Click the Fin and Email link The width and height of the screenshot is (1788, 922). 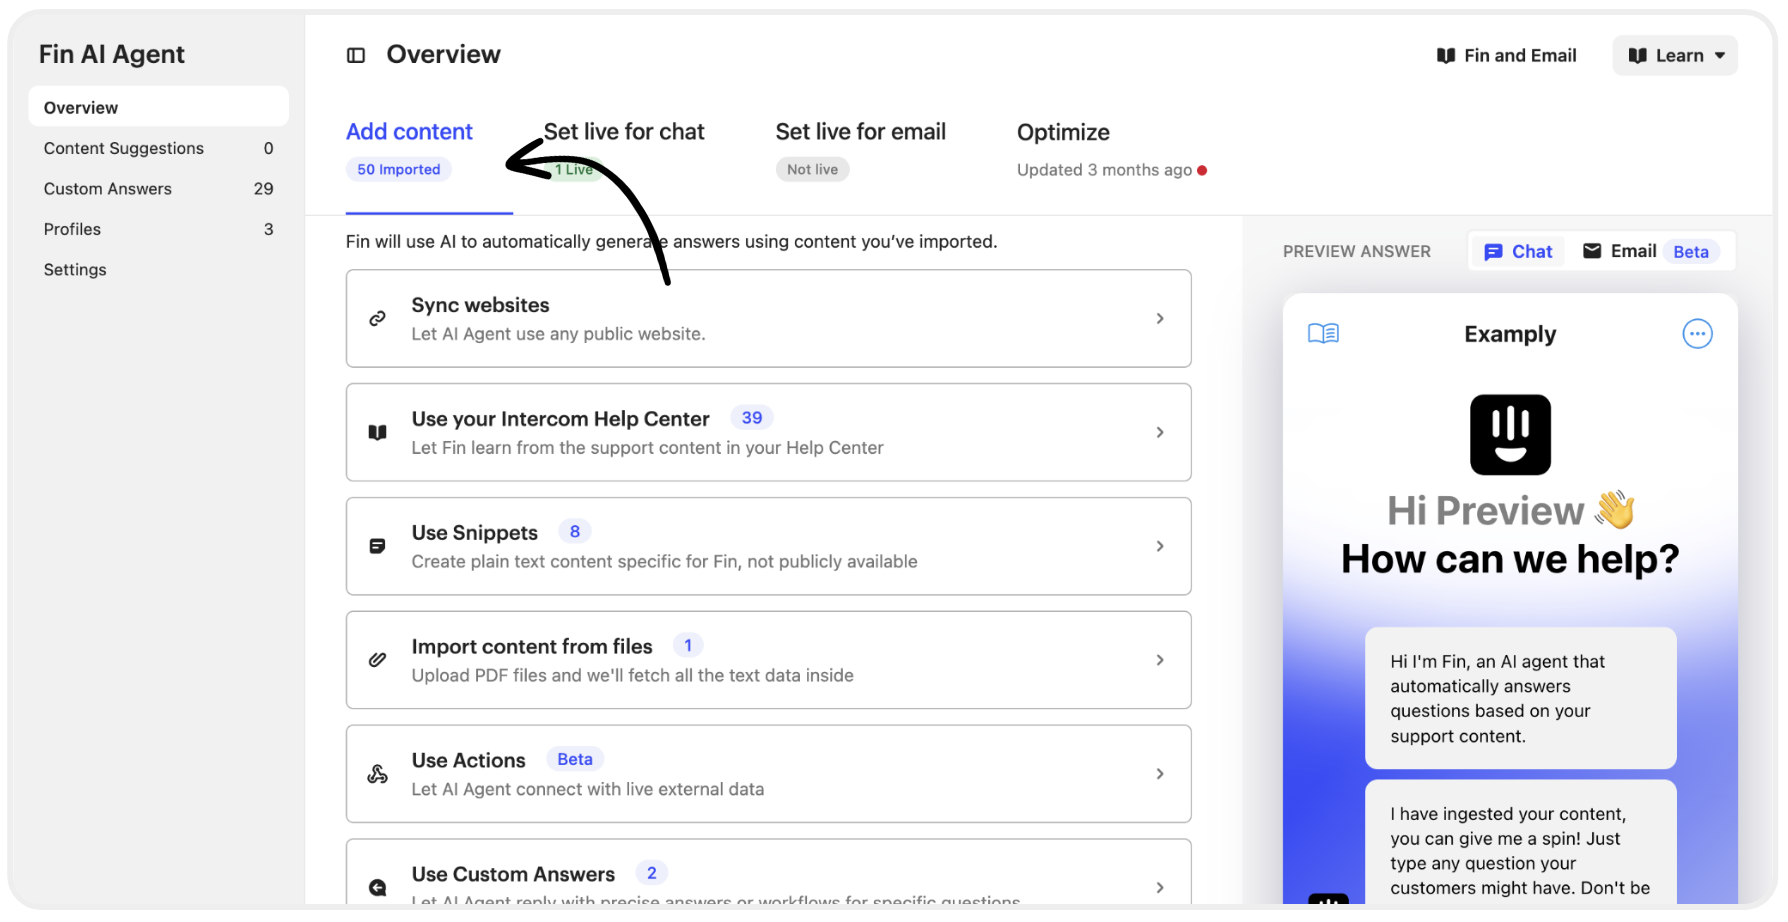pos(1506,56)
